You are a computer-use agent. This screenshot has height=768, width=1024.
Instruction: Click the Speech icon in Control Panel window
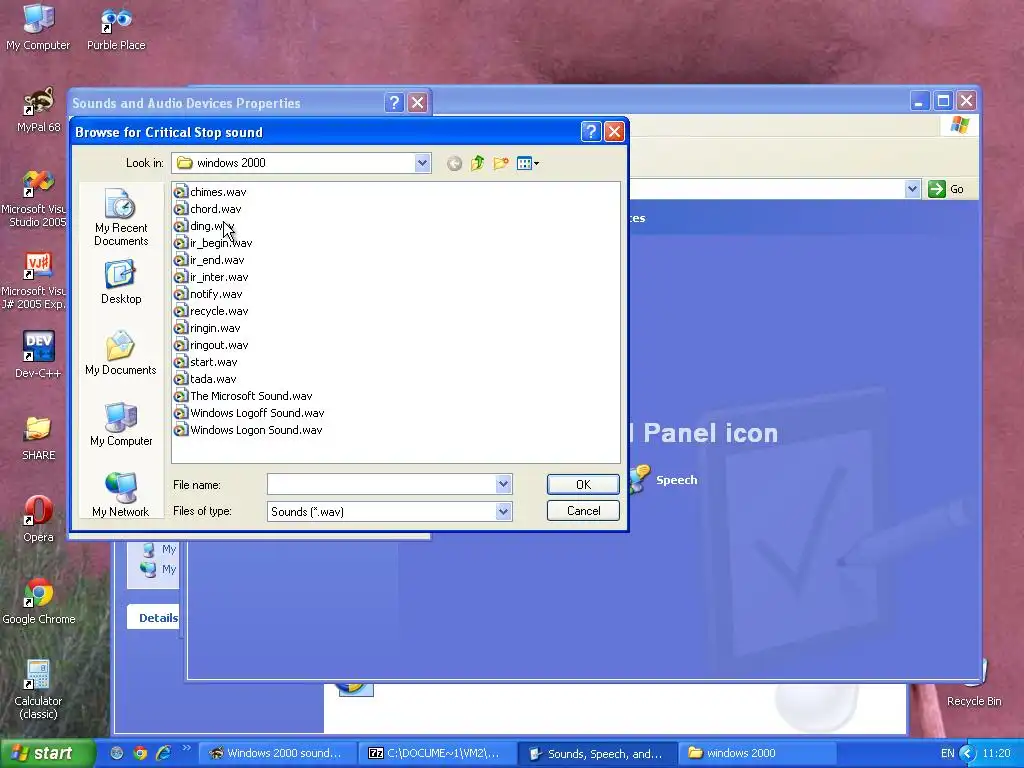(664, 479)
